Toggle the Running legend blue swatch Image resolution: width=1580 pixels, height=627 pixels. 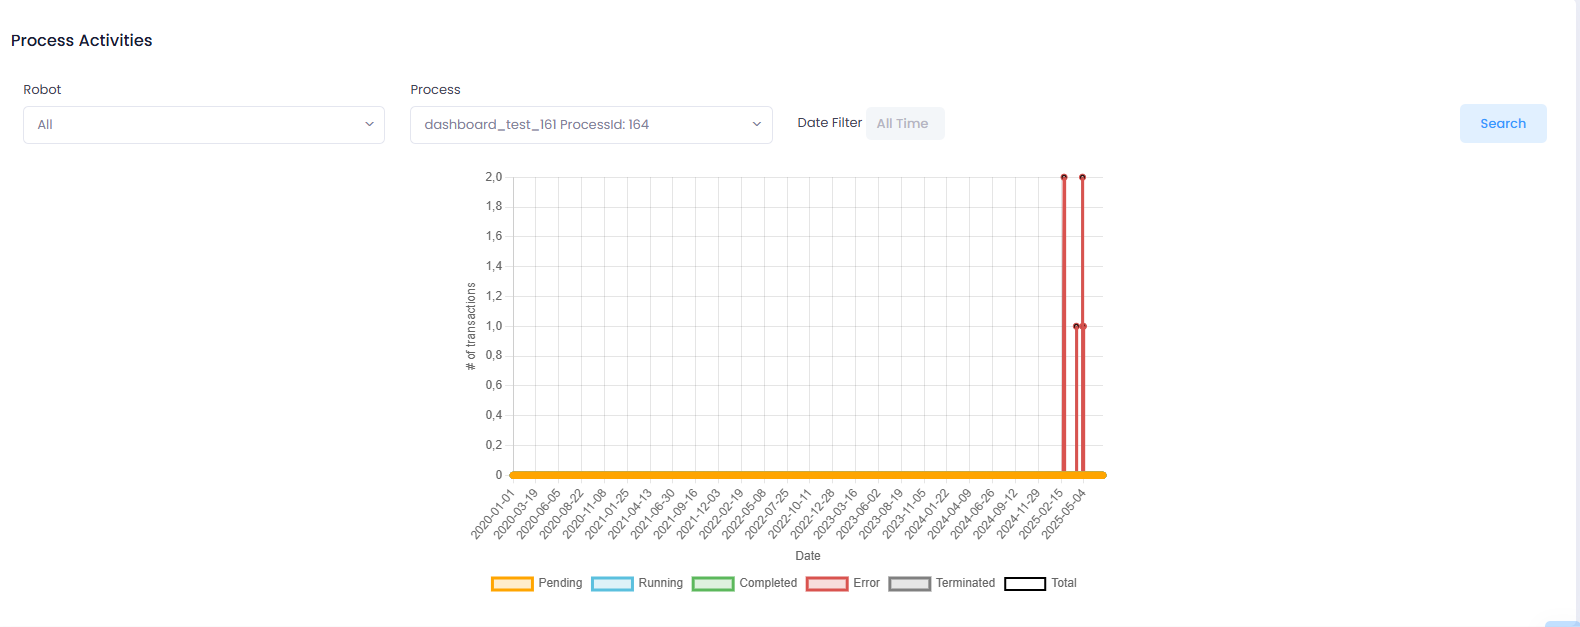coord(612,584)
